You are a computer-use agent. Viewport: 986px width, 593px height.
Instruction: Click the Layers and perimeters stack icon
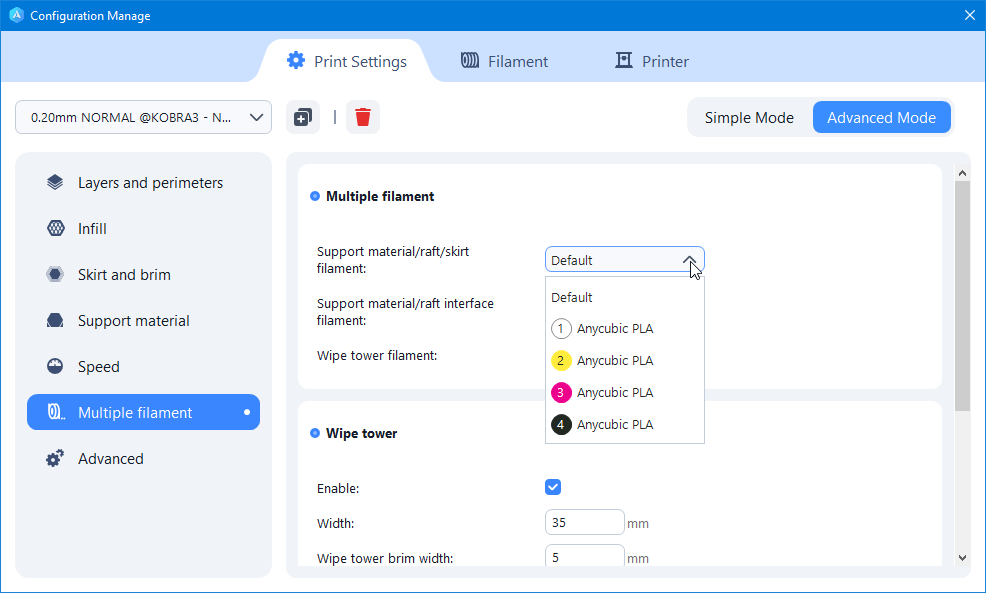click(x=55, y=183)
